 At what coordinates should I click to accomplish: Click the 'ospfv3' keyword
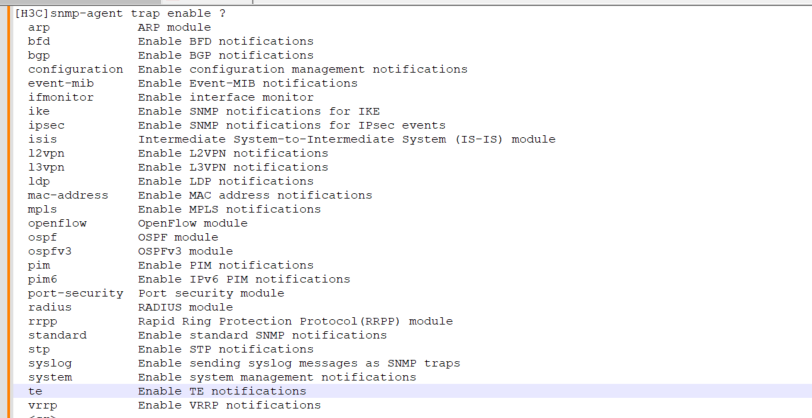(x=50, y=251)
